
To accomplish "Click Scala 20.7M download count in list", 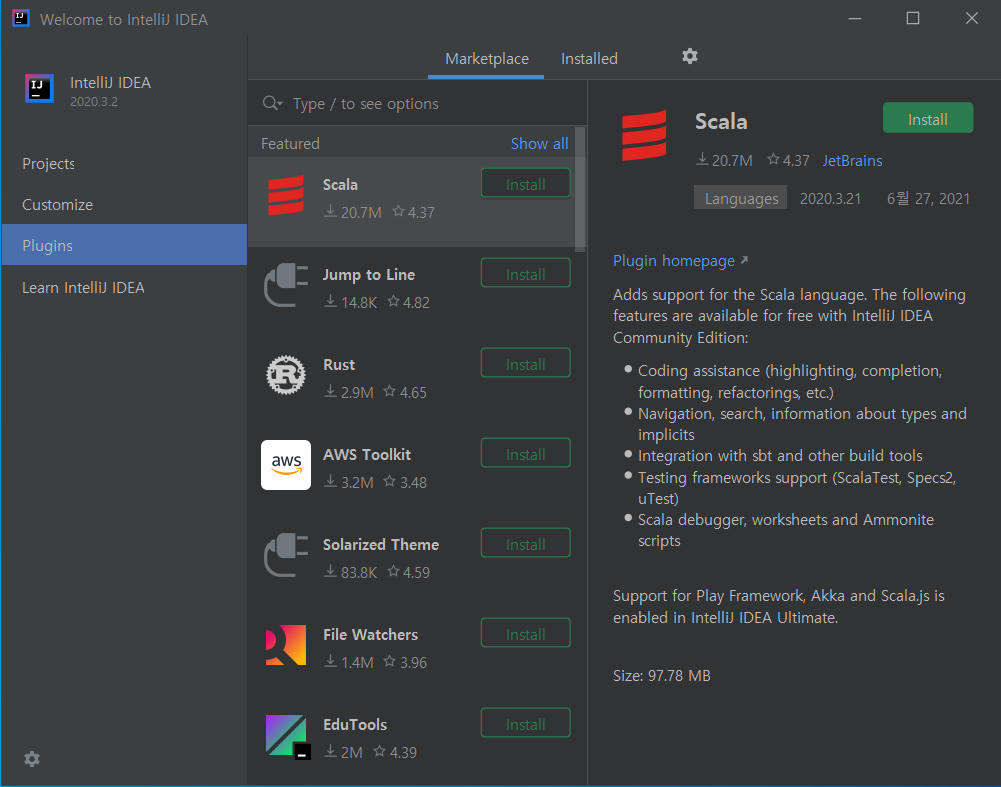I will coord(353,213).
